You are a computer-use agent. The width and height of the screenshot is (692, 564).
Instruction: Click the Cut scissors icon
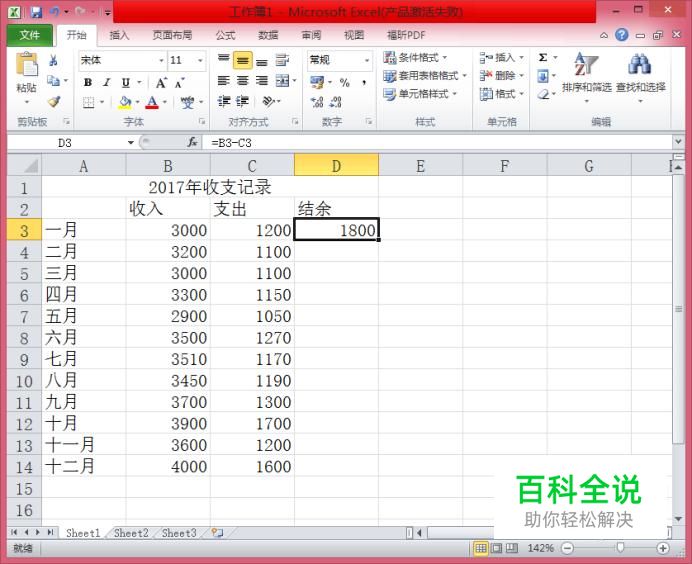[53, 60]
